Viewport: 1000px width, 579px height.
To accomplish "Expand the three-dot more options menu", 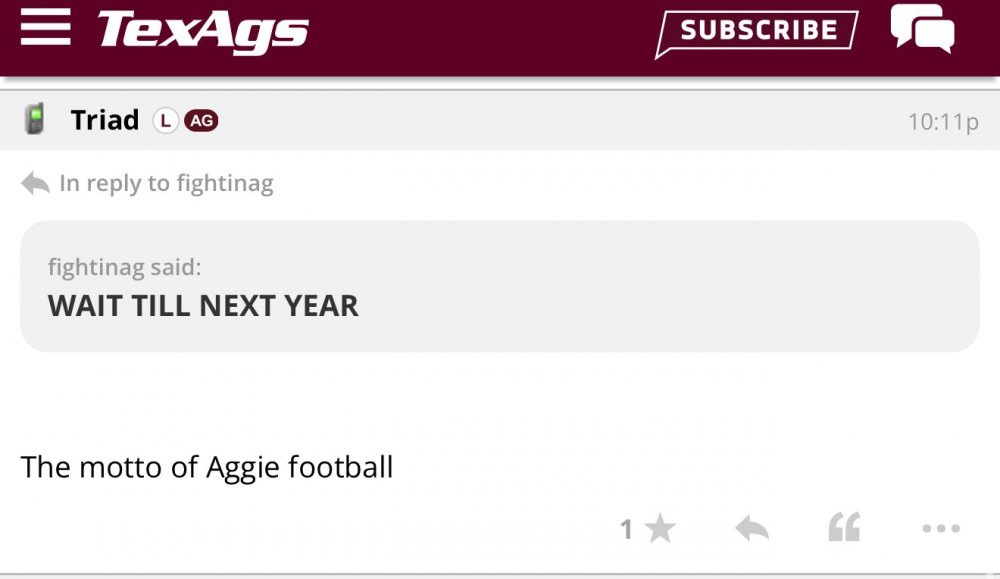I will [941, 528].
